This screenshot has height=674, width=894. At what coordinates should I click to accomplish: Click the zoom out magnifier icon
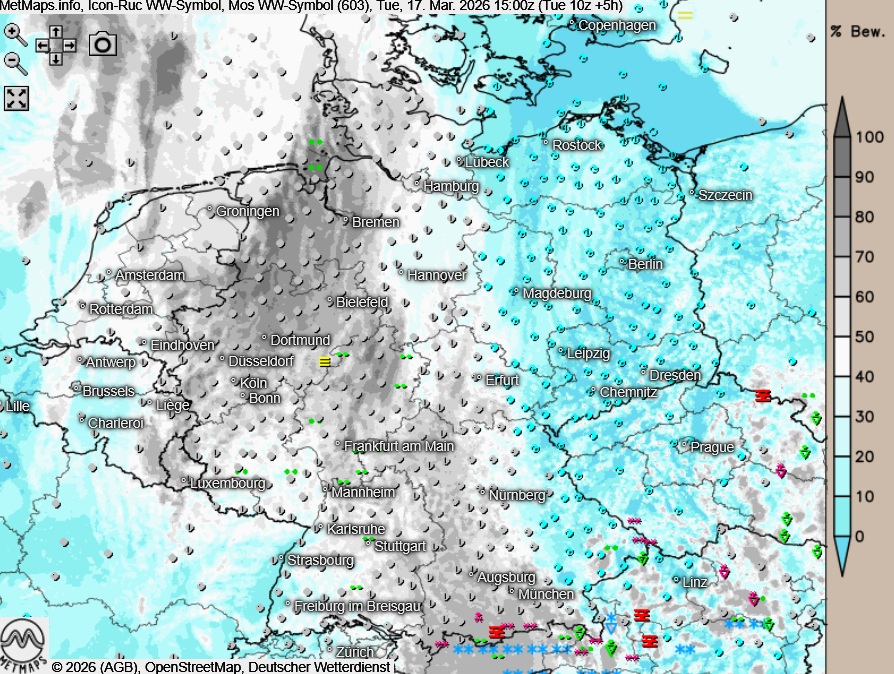pos(15,63)
